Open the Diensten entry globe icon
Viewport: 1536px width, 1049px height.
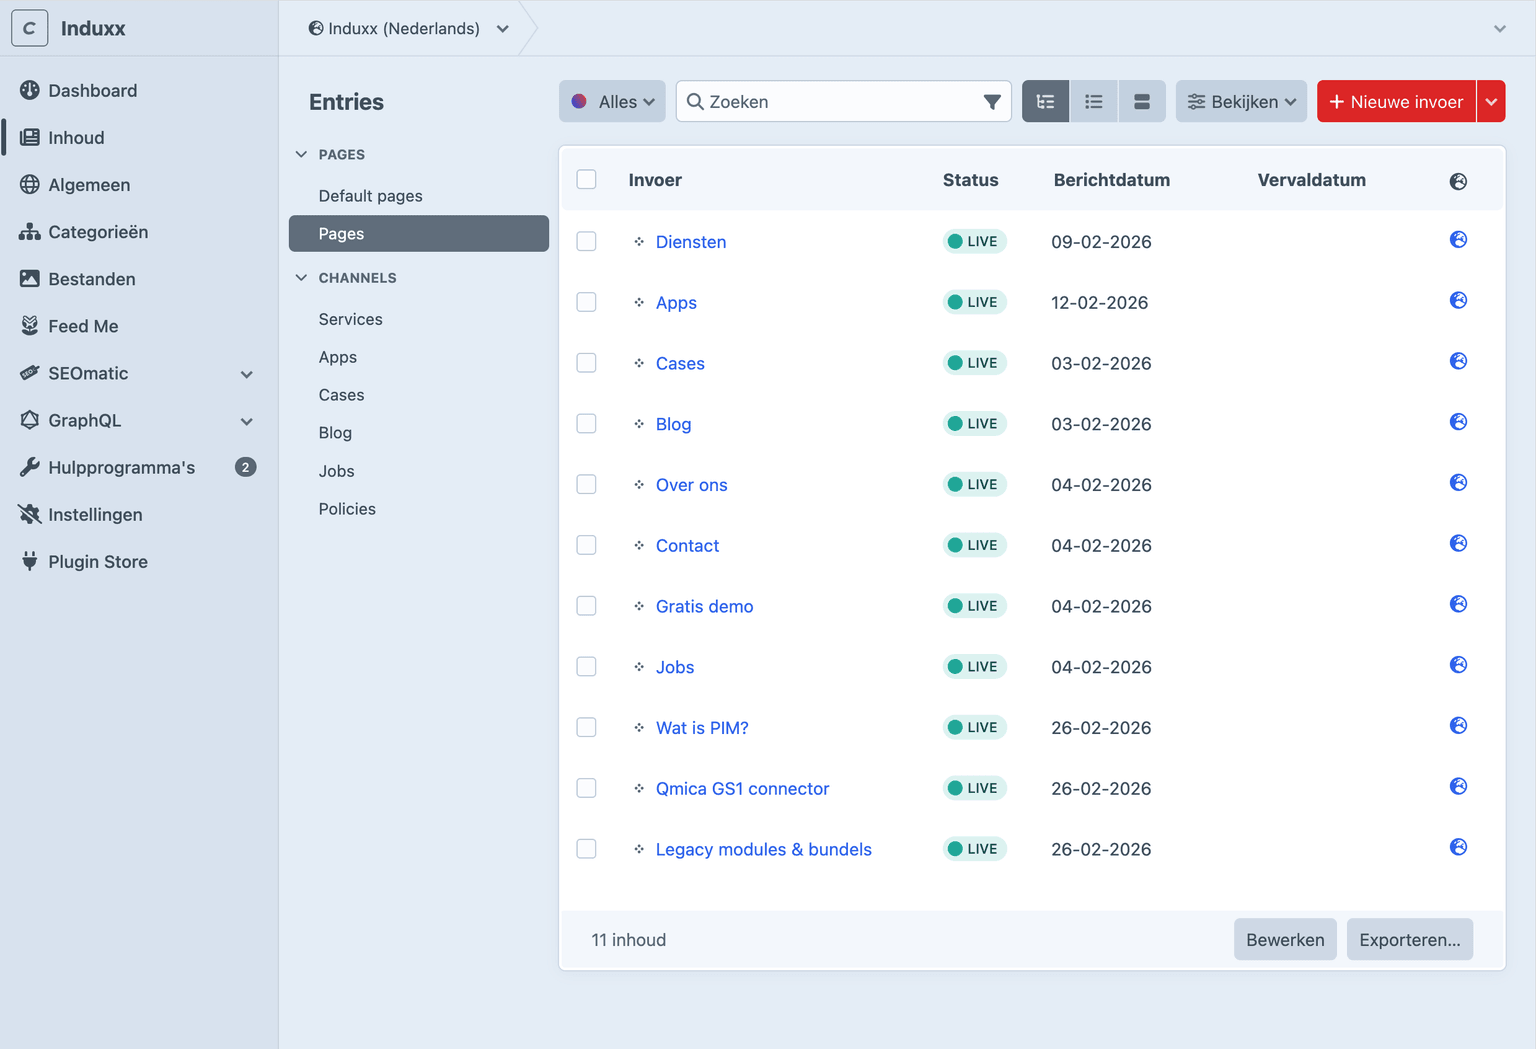pos(1458,240)
